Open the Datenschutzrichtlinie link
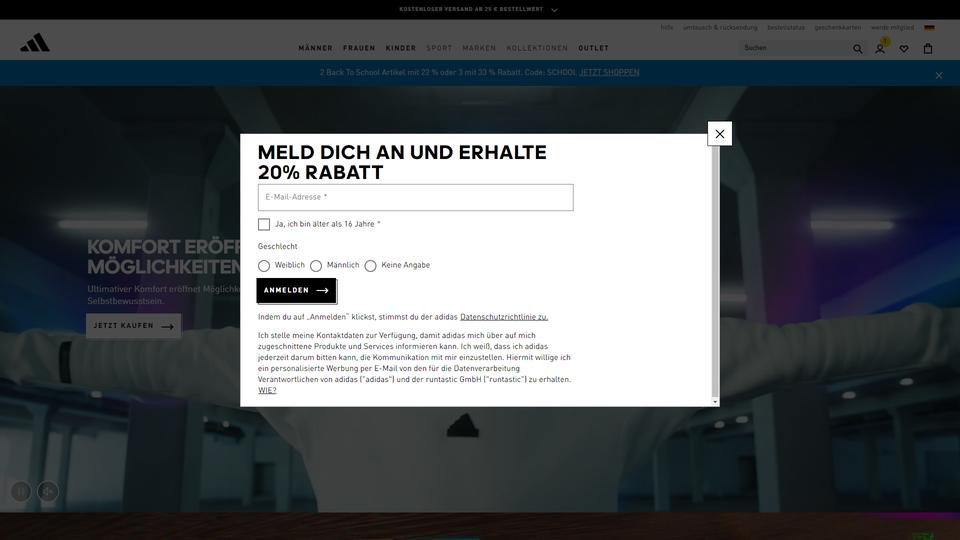Viewport: 960px width, 540px height. click(504, 317)
